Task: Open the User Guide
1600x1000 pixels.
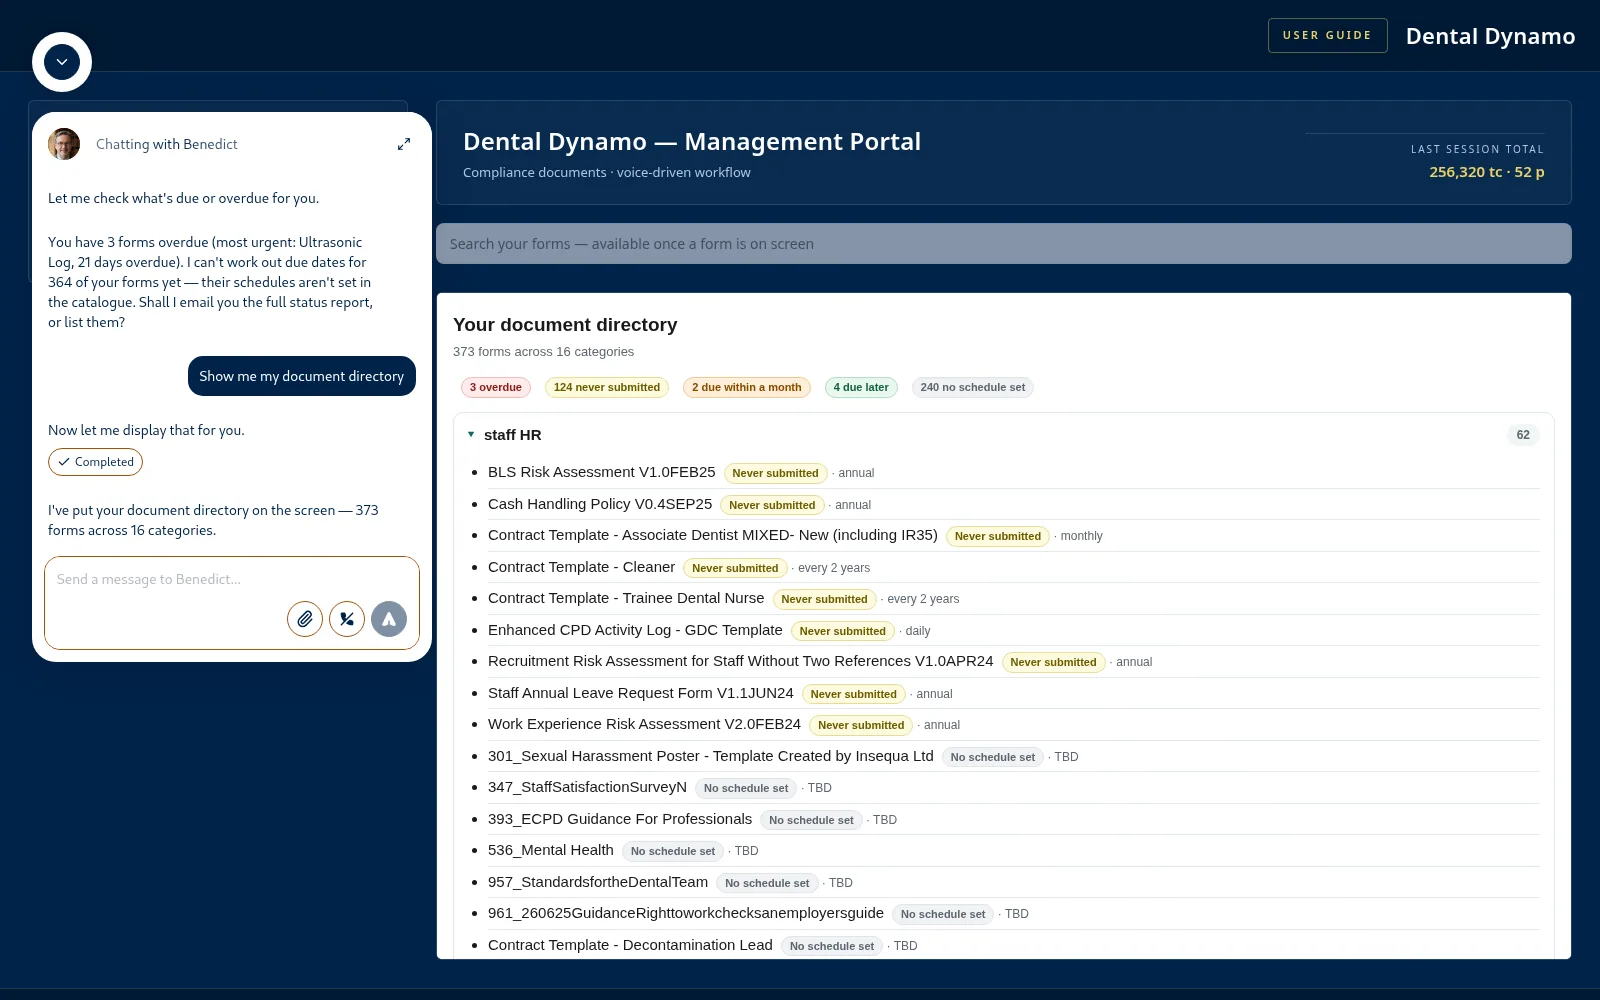Action: 1327,35
